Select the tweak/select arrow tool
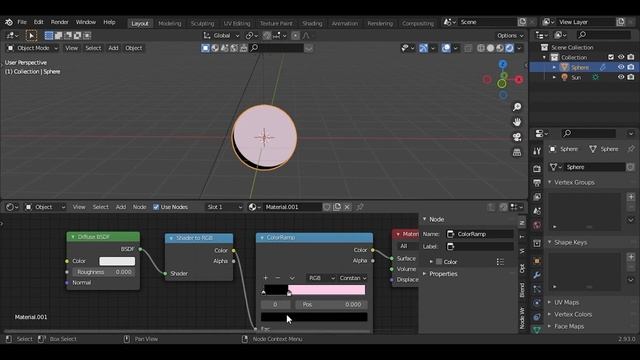The image size is (640, 360). pyautogui.click(x=31, y=36)
